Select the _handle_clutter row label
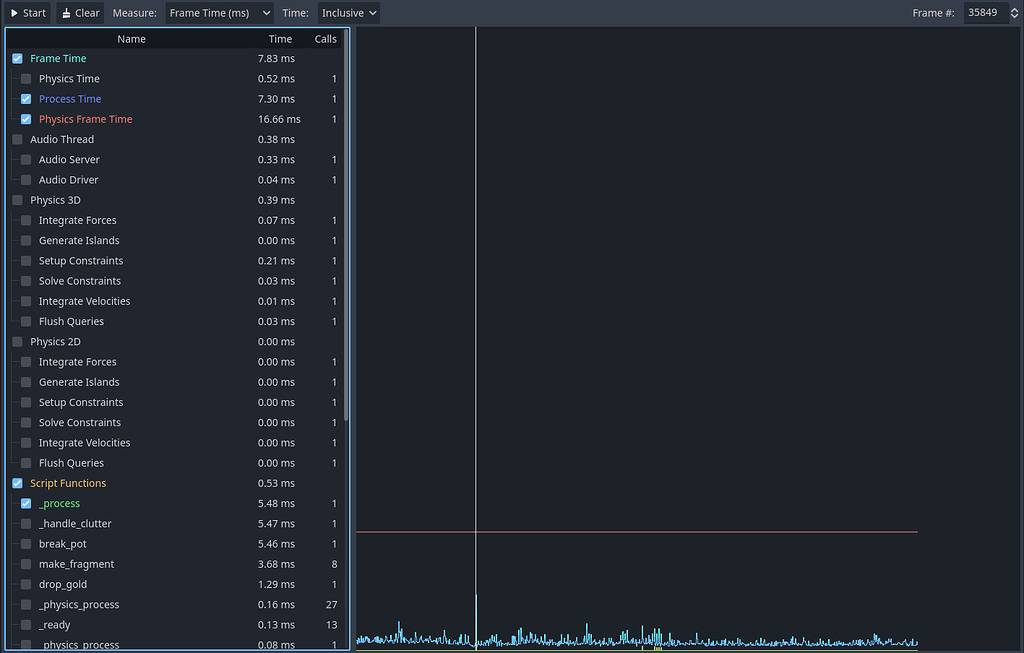 coord(75,524)
